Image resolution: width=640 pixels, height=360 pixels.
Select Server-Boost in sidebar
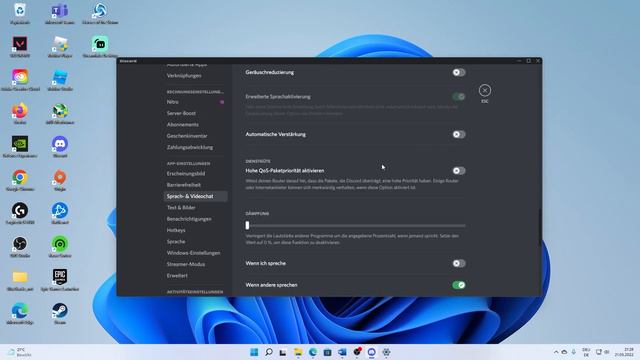[x=181, y=113]
